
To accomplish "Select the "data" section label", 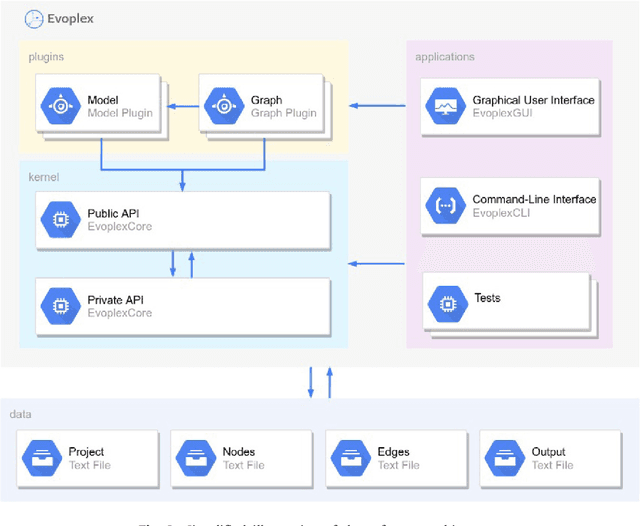I will pos(21,413).
